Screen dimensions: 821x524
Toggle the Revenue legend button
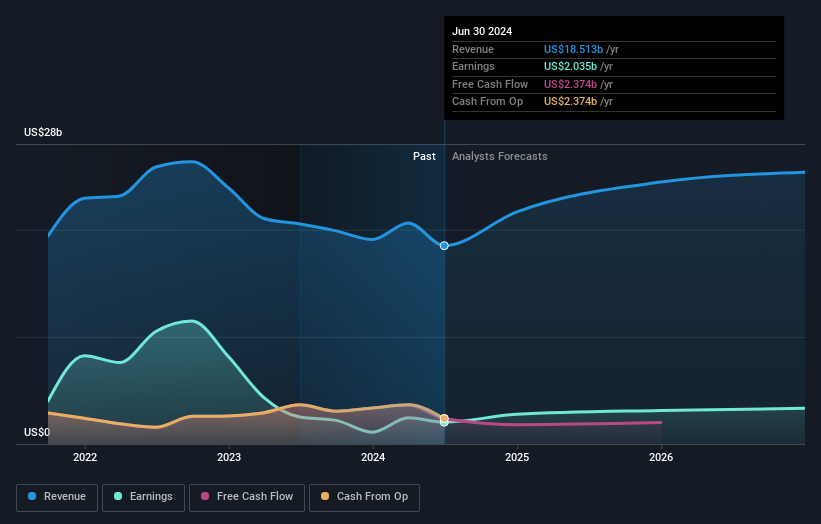click(57, 497)
